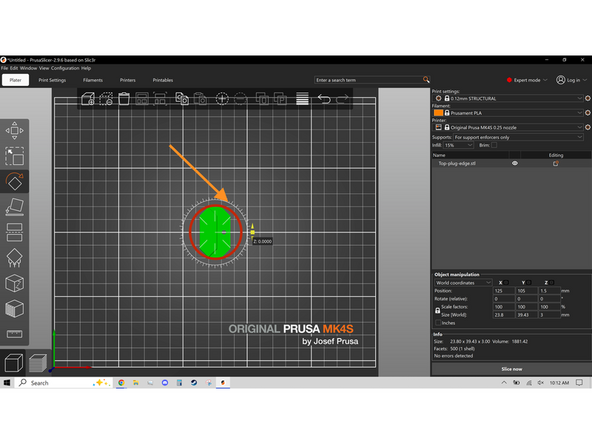Click the Arrange objects toolbar icon
The width and height of the screenshot is (592, 444).
[x=142, y=99]
